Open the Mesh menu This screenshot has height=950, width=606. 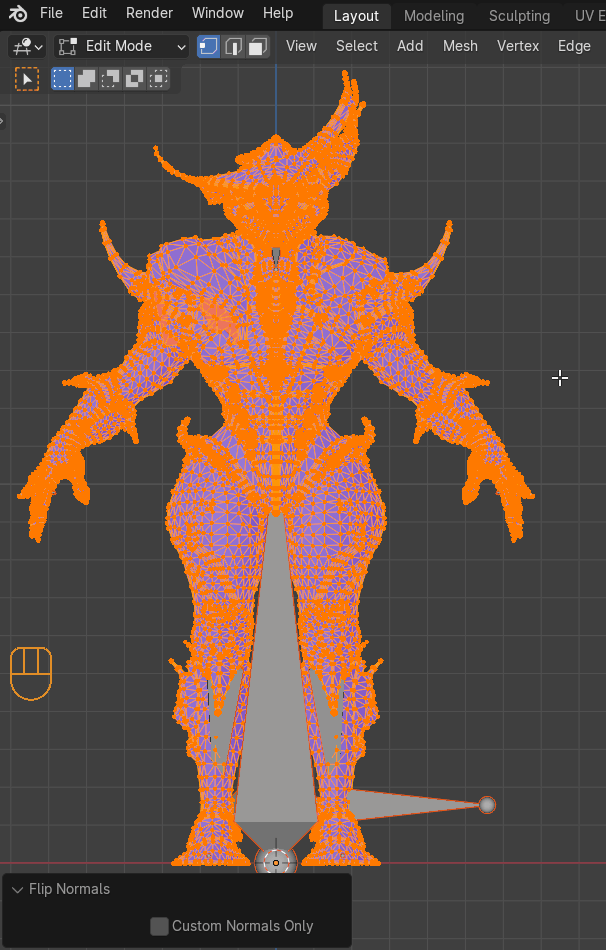[460, 46]
